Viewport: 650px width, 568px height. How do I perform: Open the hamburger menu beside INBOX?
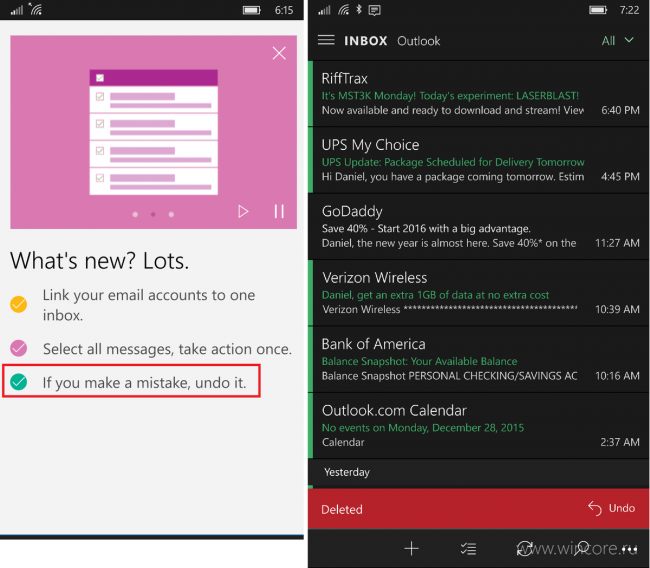point(326,40)
